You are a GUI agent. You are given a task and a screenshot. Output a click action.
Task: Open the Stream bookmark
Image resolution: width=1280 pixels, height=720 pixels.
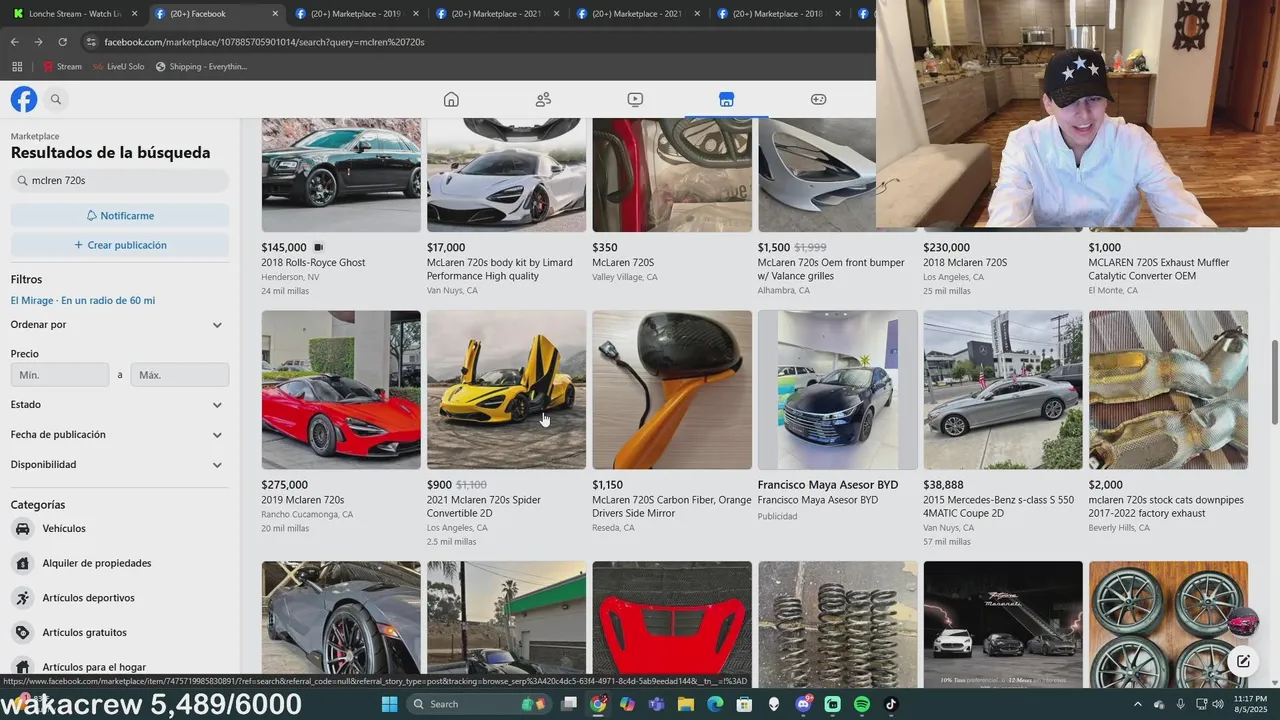(x=62, y=67)
